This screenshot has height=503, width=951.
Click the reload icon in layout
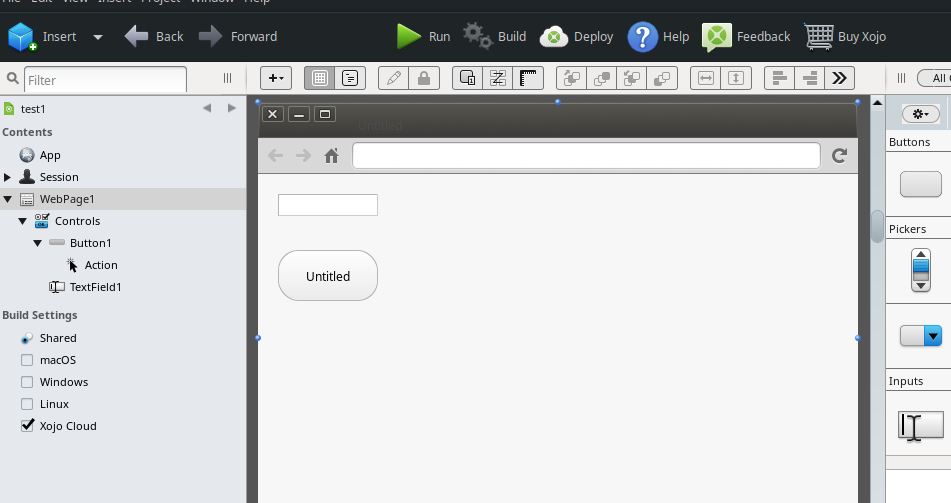point(839,156)
